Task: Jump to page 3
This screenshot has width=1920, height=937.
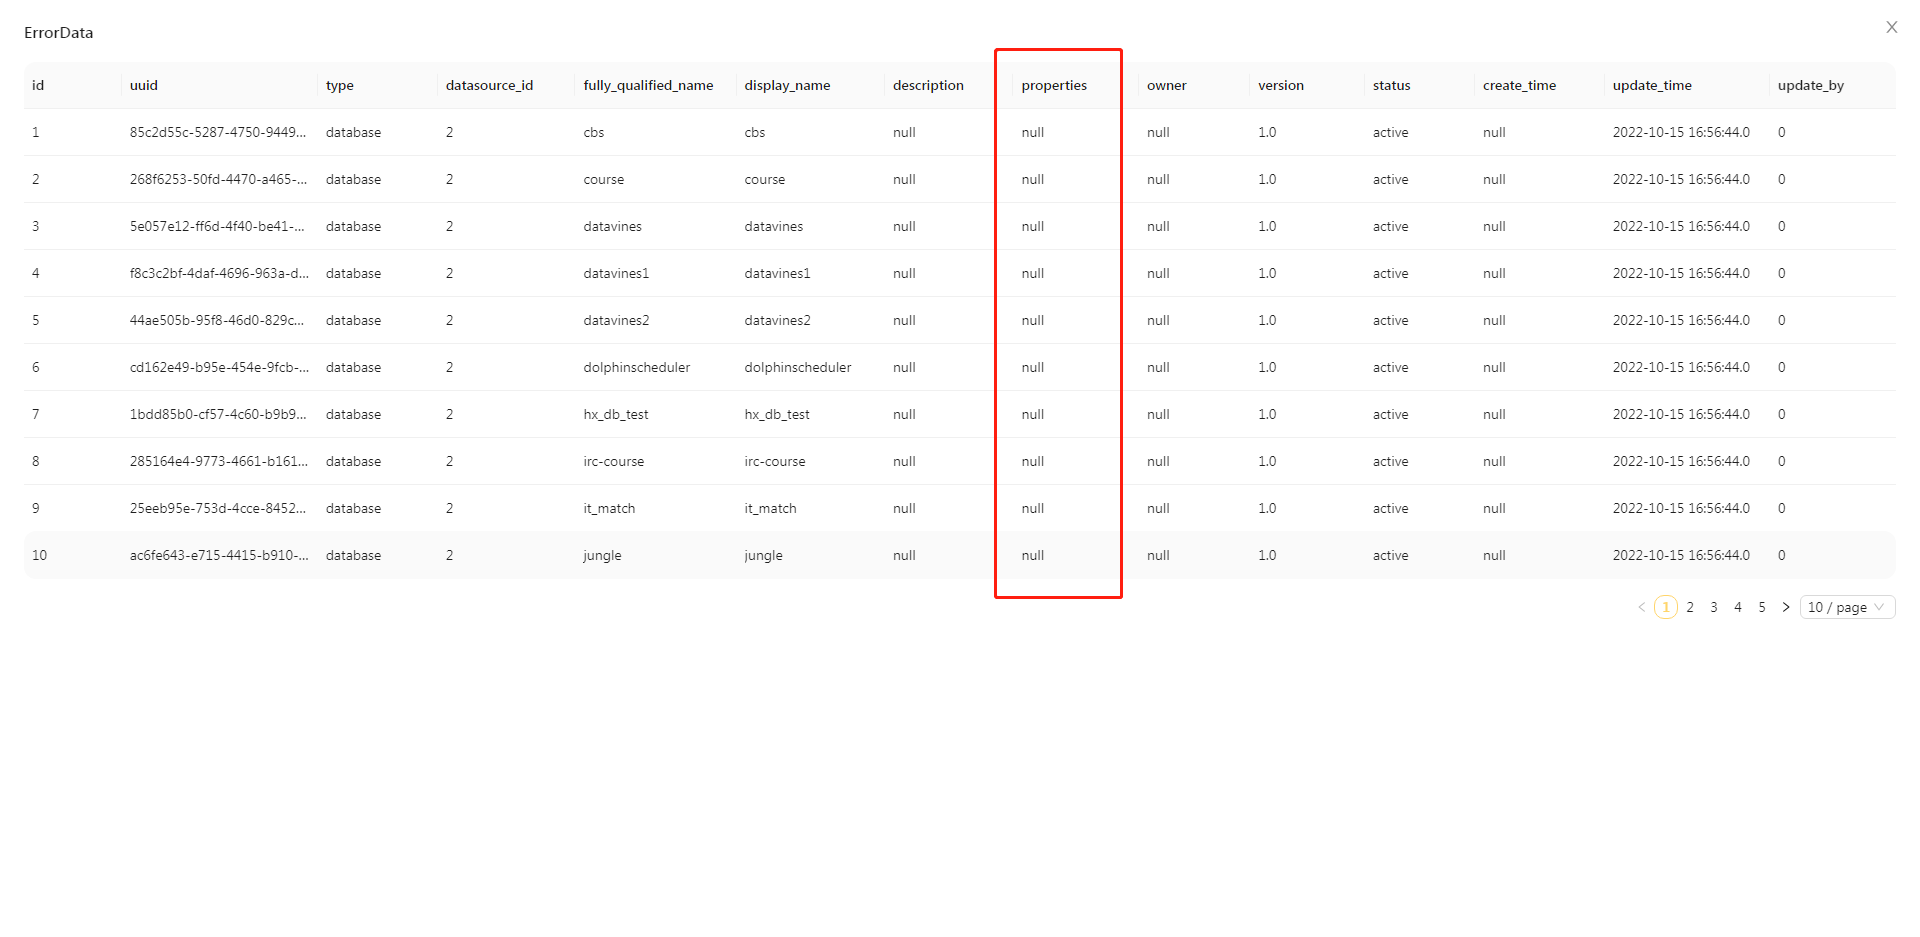Action: click(x=1714, y=607)
